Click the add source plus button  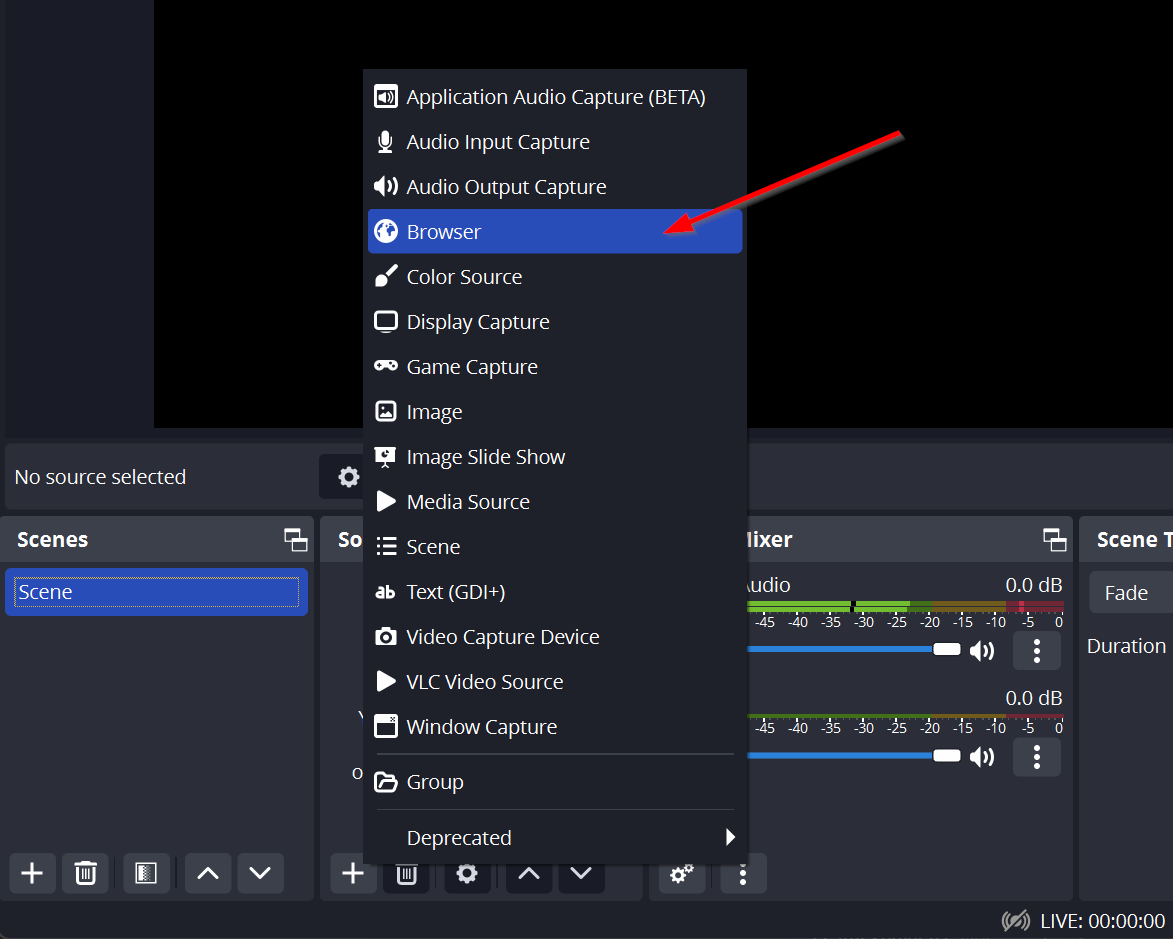[353, 874]
